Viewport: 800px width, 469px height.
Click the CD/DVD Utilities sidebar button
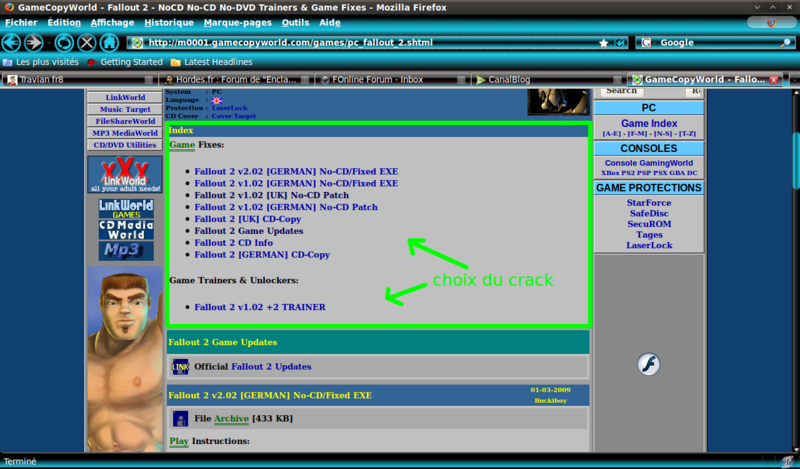coord(125,145)
